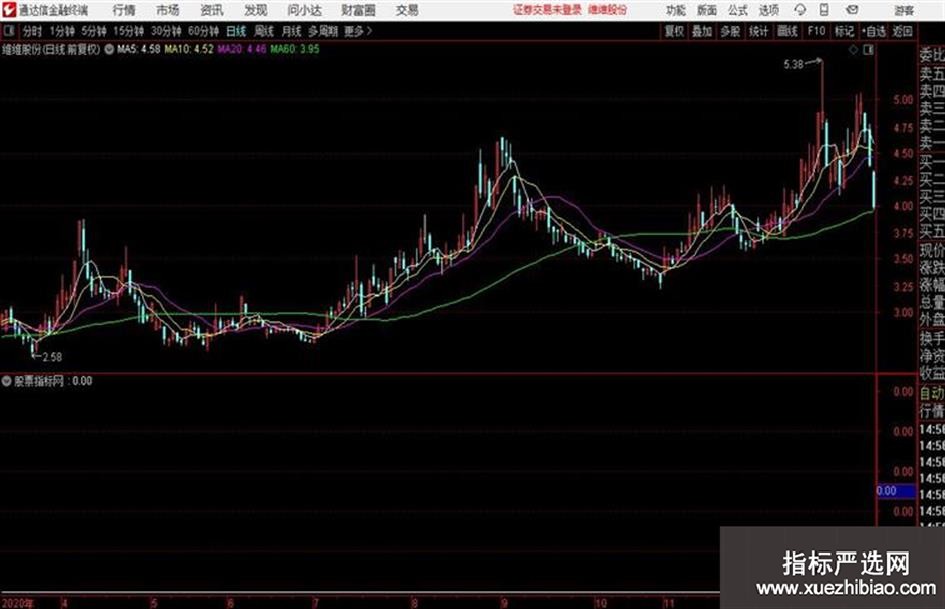Click the 维维股份(日线 前复权) chart title

point(51,49)
